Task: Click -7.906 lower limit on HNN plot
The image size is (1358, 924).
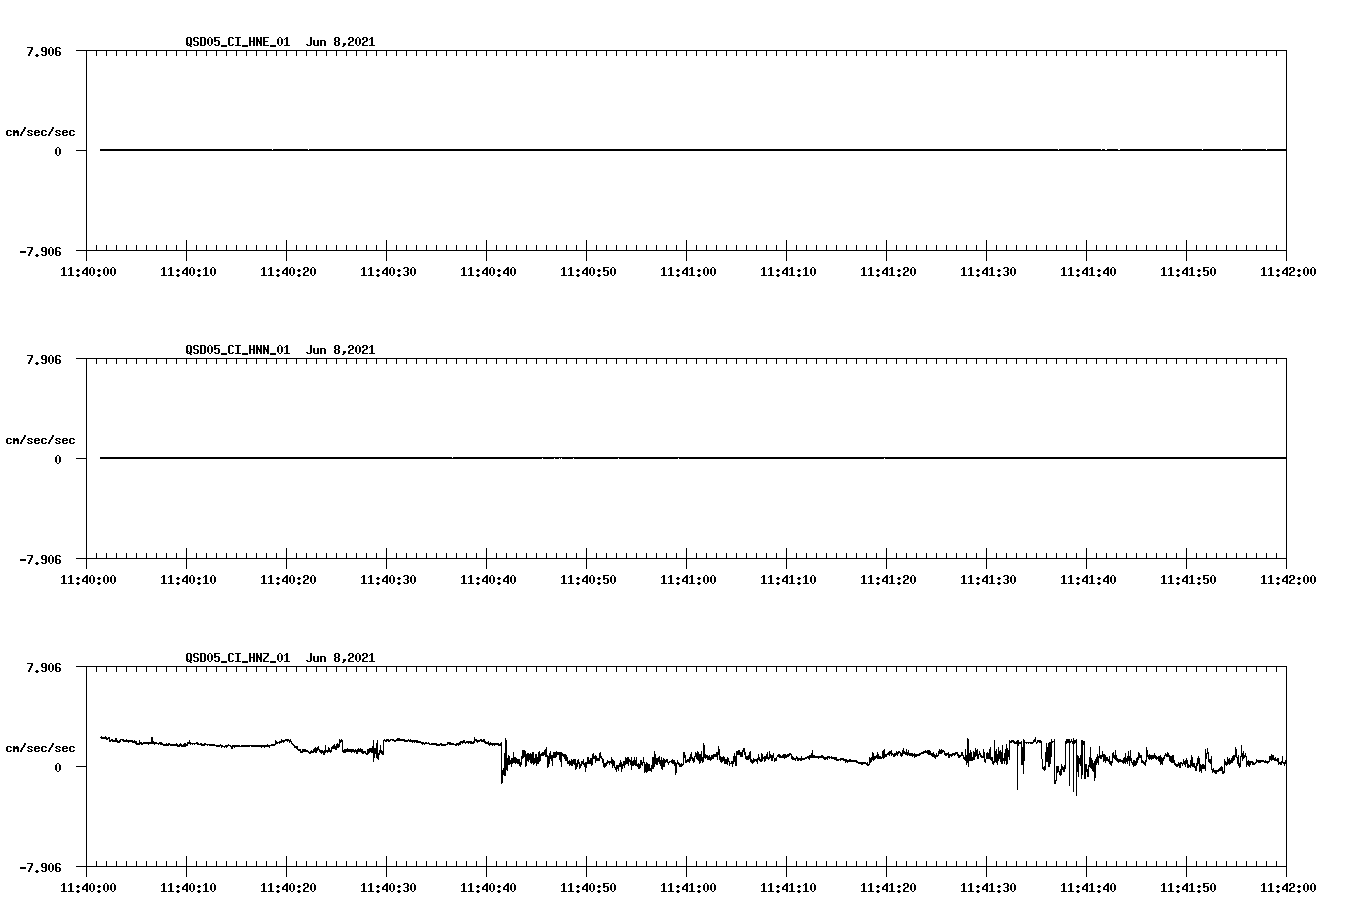Action: pyautogui.click(x=41, y=559)
